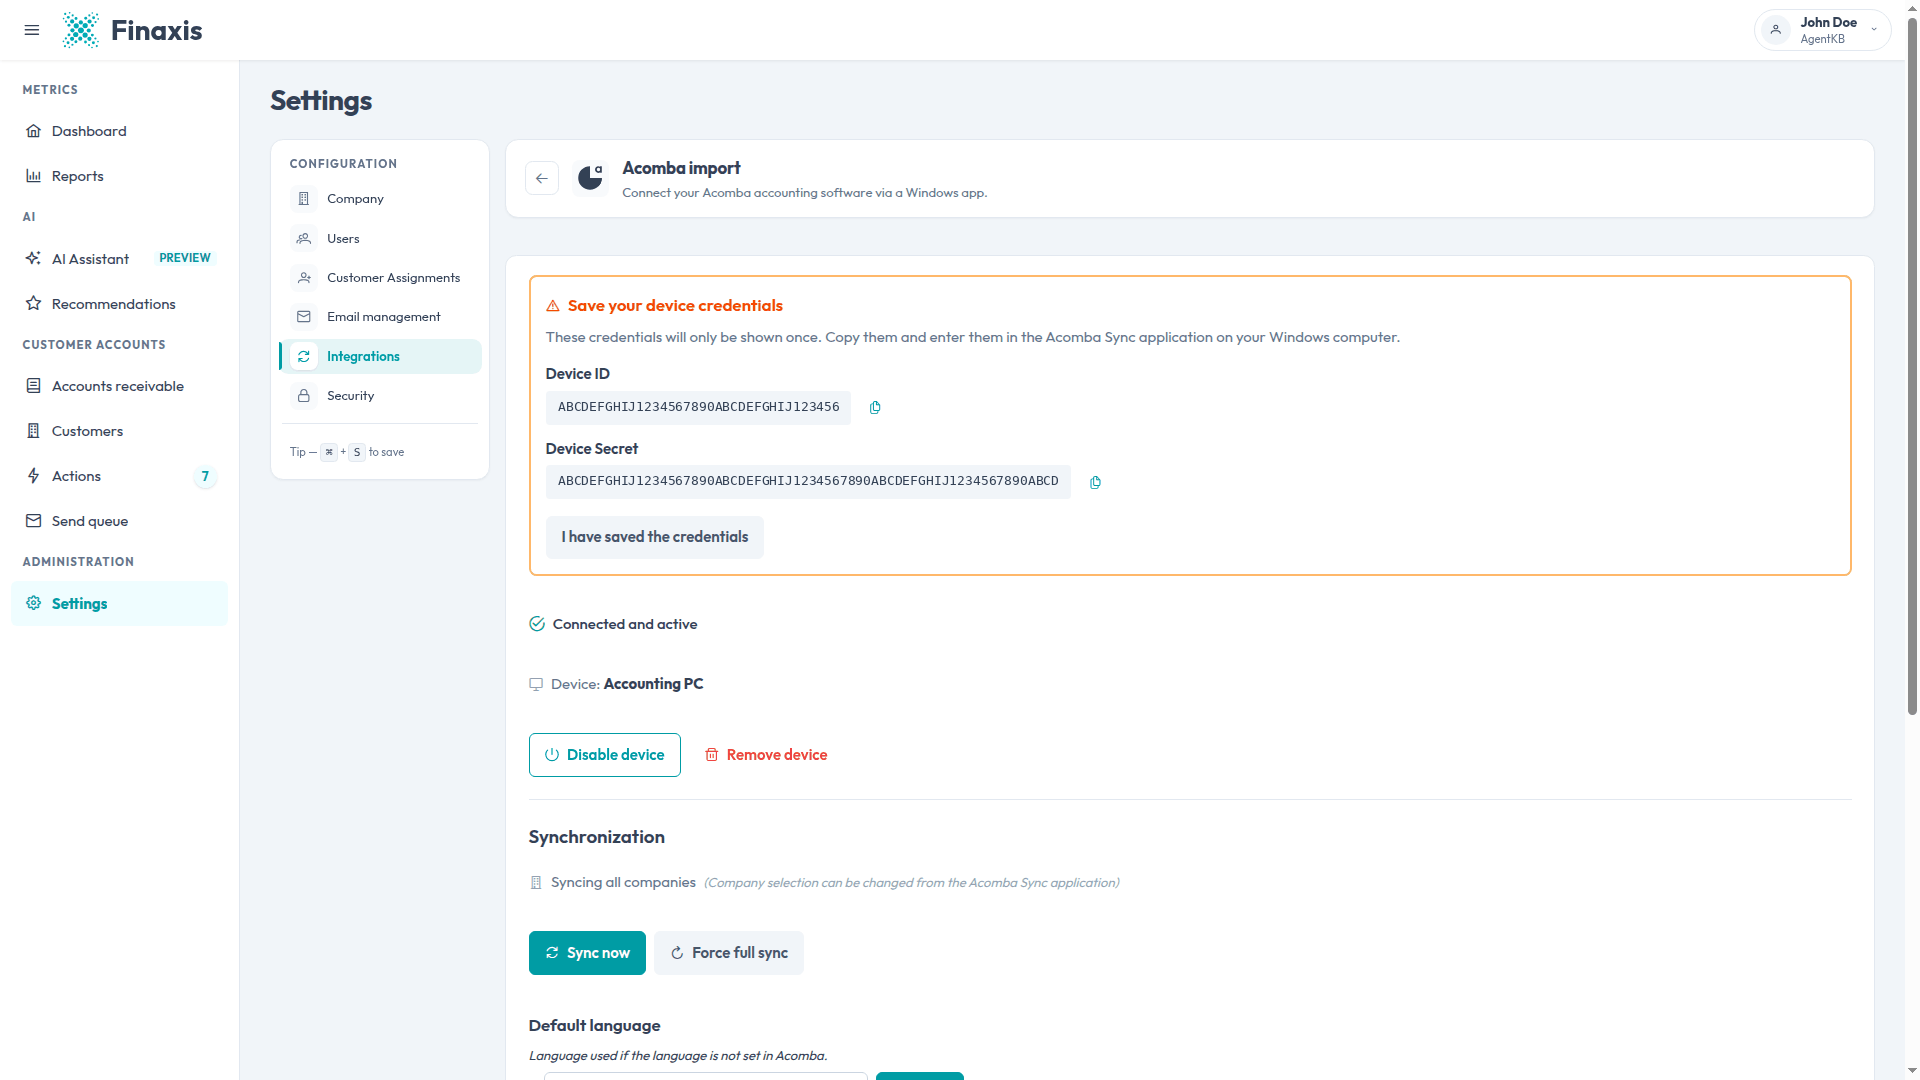Viewport: 1920px width, 1080px height.
Task: Click the page vertical scrollbar
Action: point(1912,365)
